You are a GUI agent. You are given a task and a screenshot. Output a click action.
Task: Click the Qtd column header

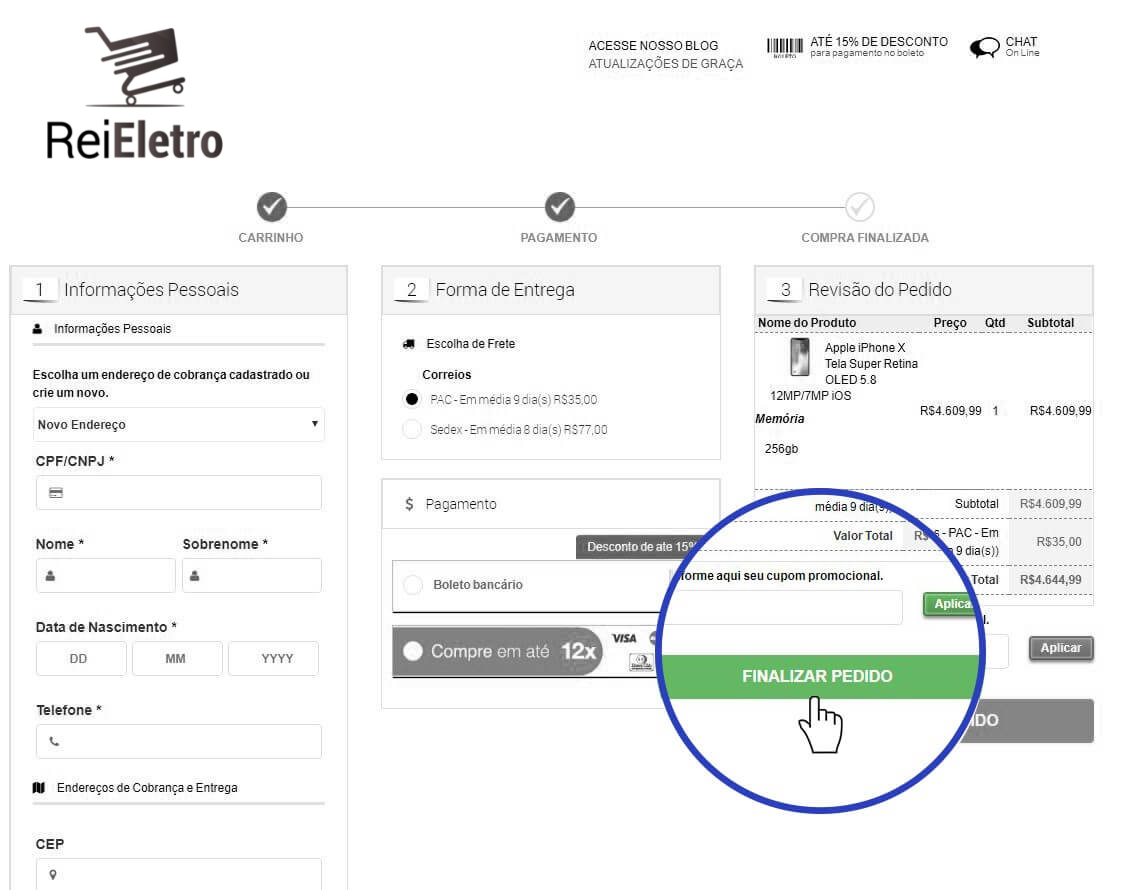(x=995, y=323)
